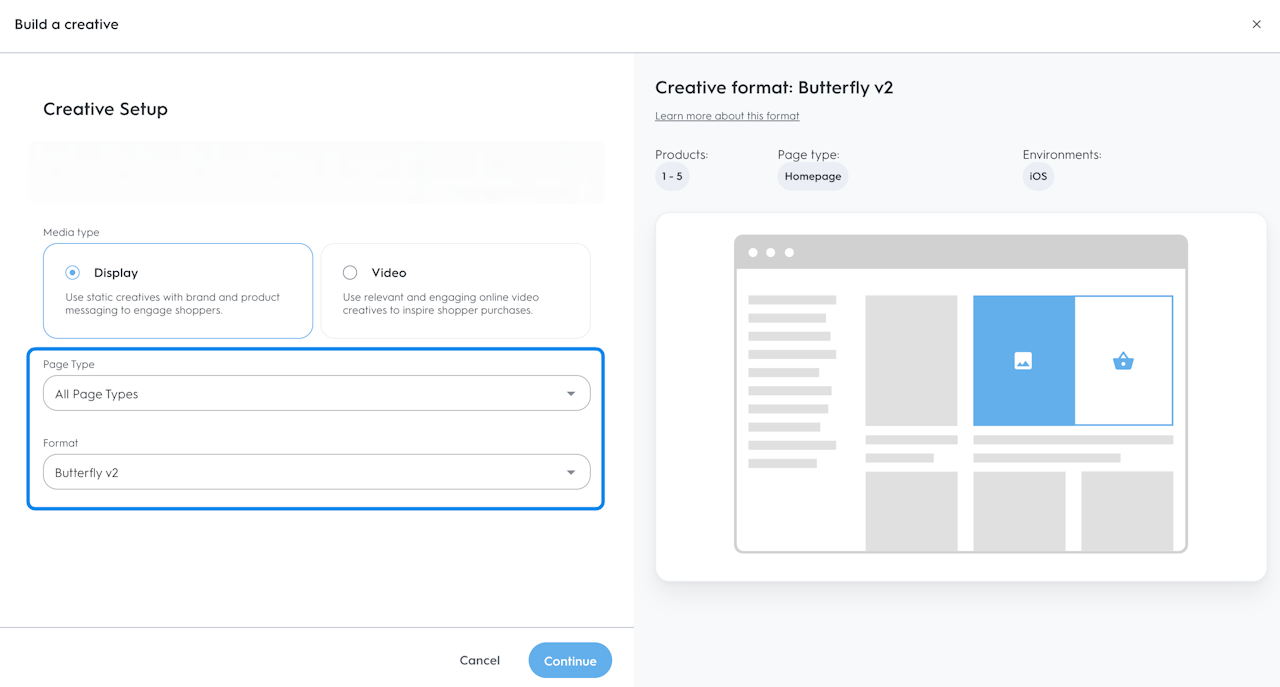The width and height of the screenshot is (1280, 687).
Task: Click the Display card description text
Action: click(x=172, y=303)
